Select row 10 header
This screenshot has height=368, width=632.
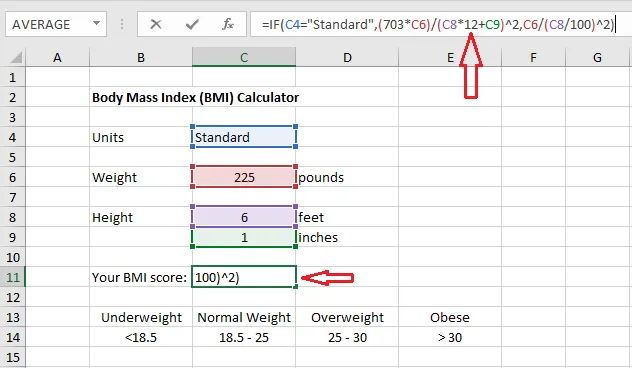pos(12,257)
